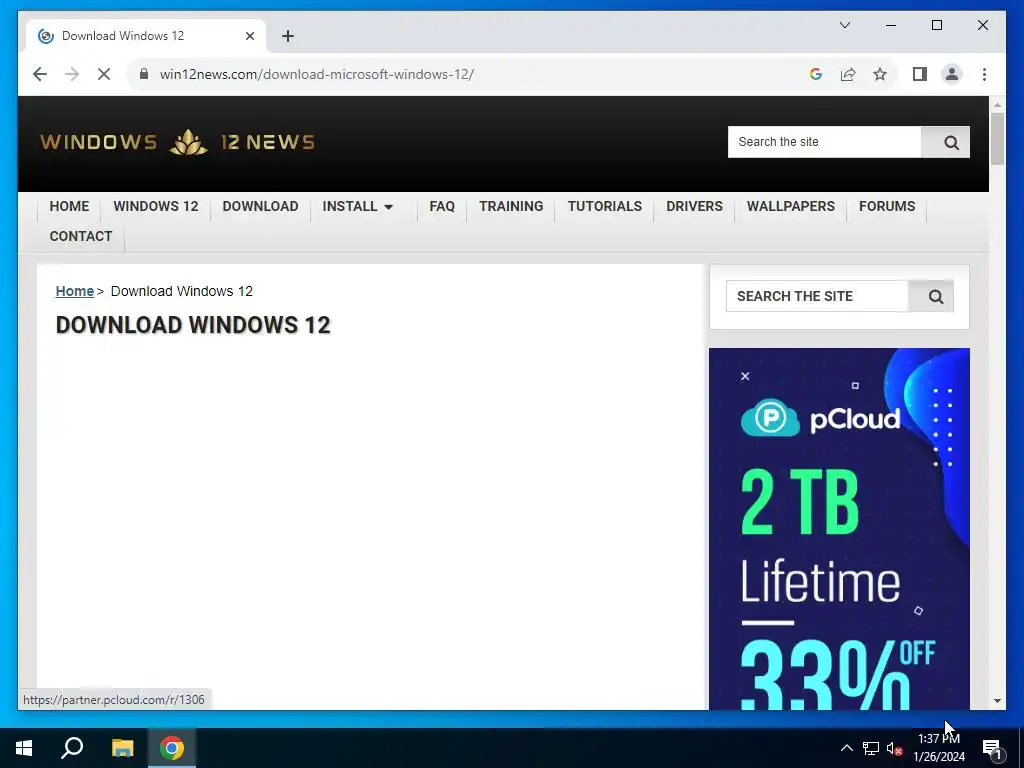Viewport: 1024px width, 768px height.
Task: Select the Download Windows 12 tab
Action: [x=145, y=36]
